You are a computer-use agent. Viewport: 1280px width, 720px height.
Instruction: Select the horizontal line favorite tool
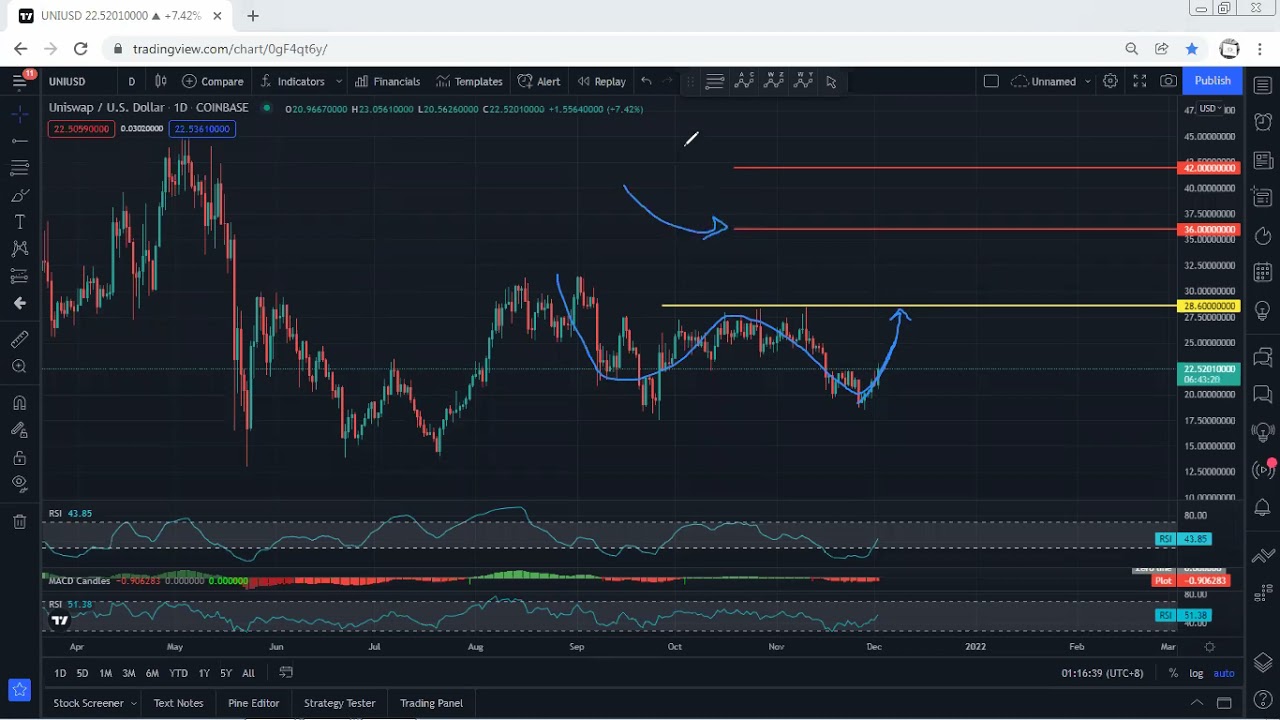pos(714,81)
